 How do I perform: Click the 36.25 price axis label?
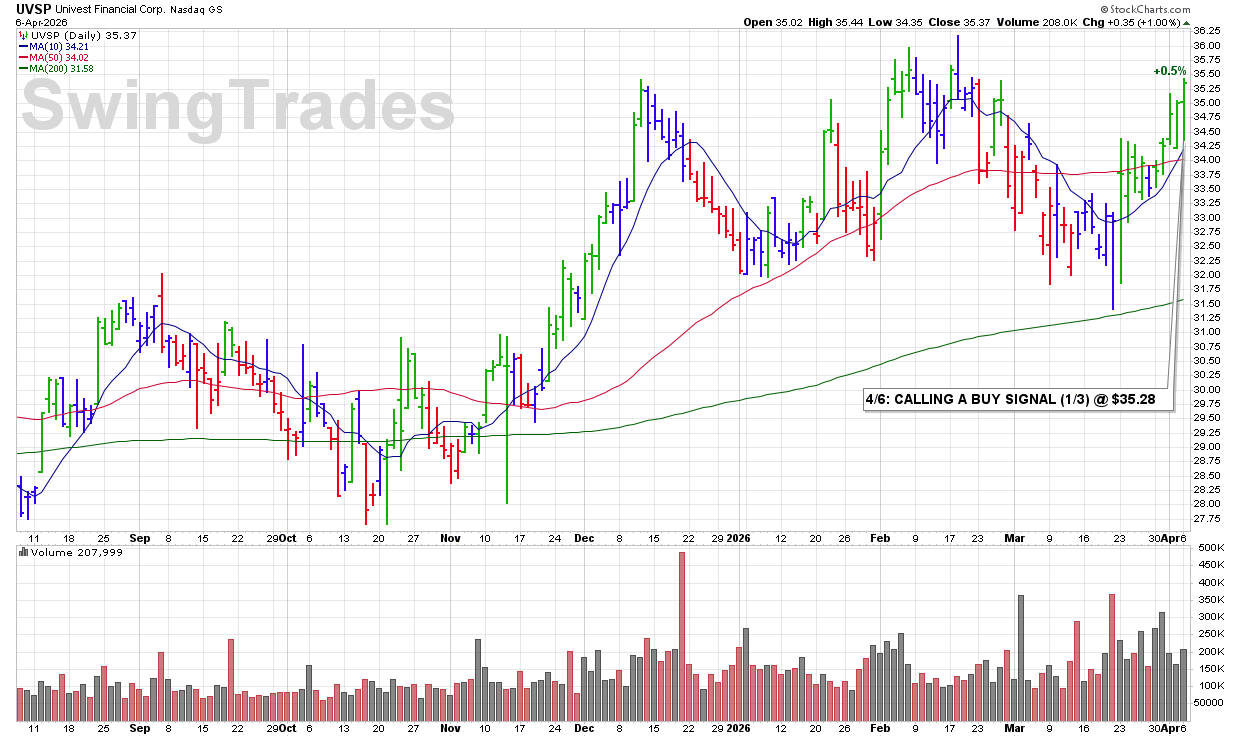coord(1205,30)
